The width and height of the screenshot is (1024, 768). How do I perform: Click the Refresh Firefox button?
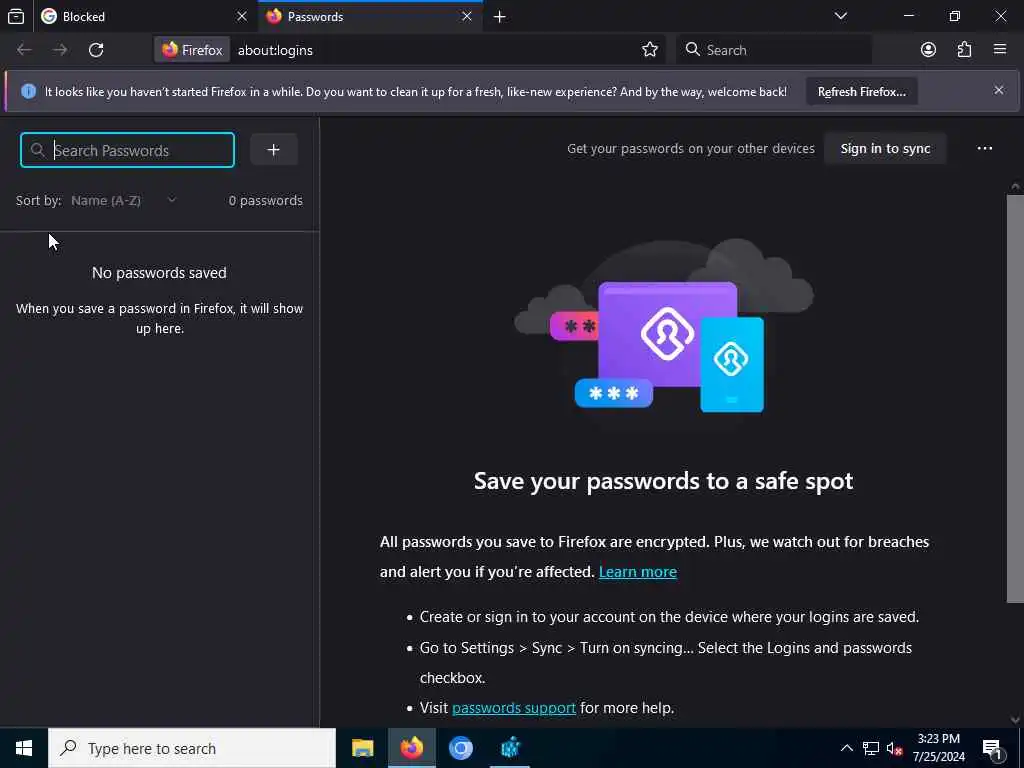[861, 91]
